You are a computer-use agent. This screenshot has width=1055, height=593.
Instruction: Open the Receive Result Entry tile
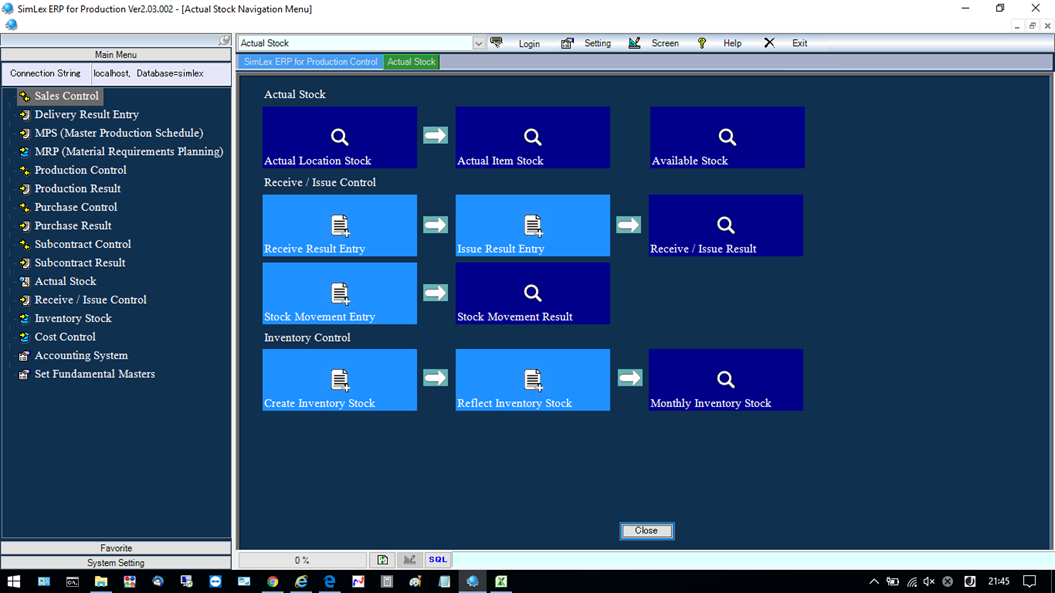(340, 225)
